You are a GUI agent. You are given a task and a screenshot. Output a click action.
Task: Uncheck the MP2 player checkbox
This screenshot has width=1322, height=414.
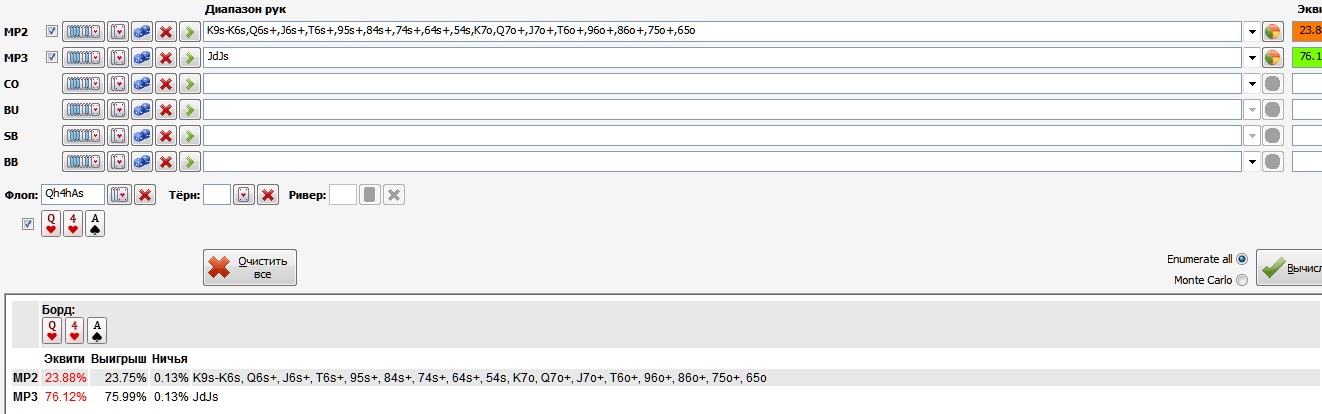[52, 32]
